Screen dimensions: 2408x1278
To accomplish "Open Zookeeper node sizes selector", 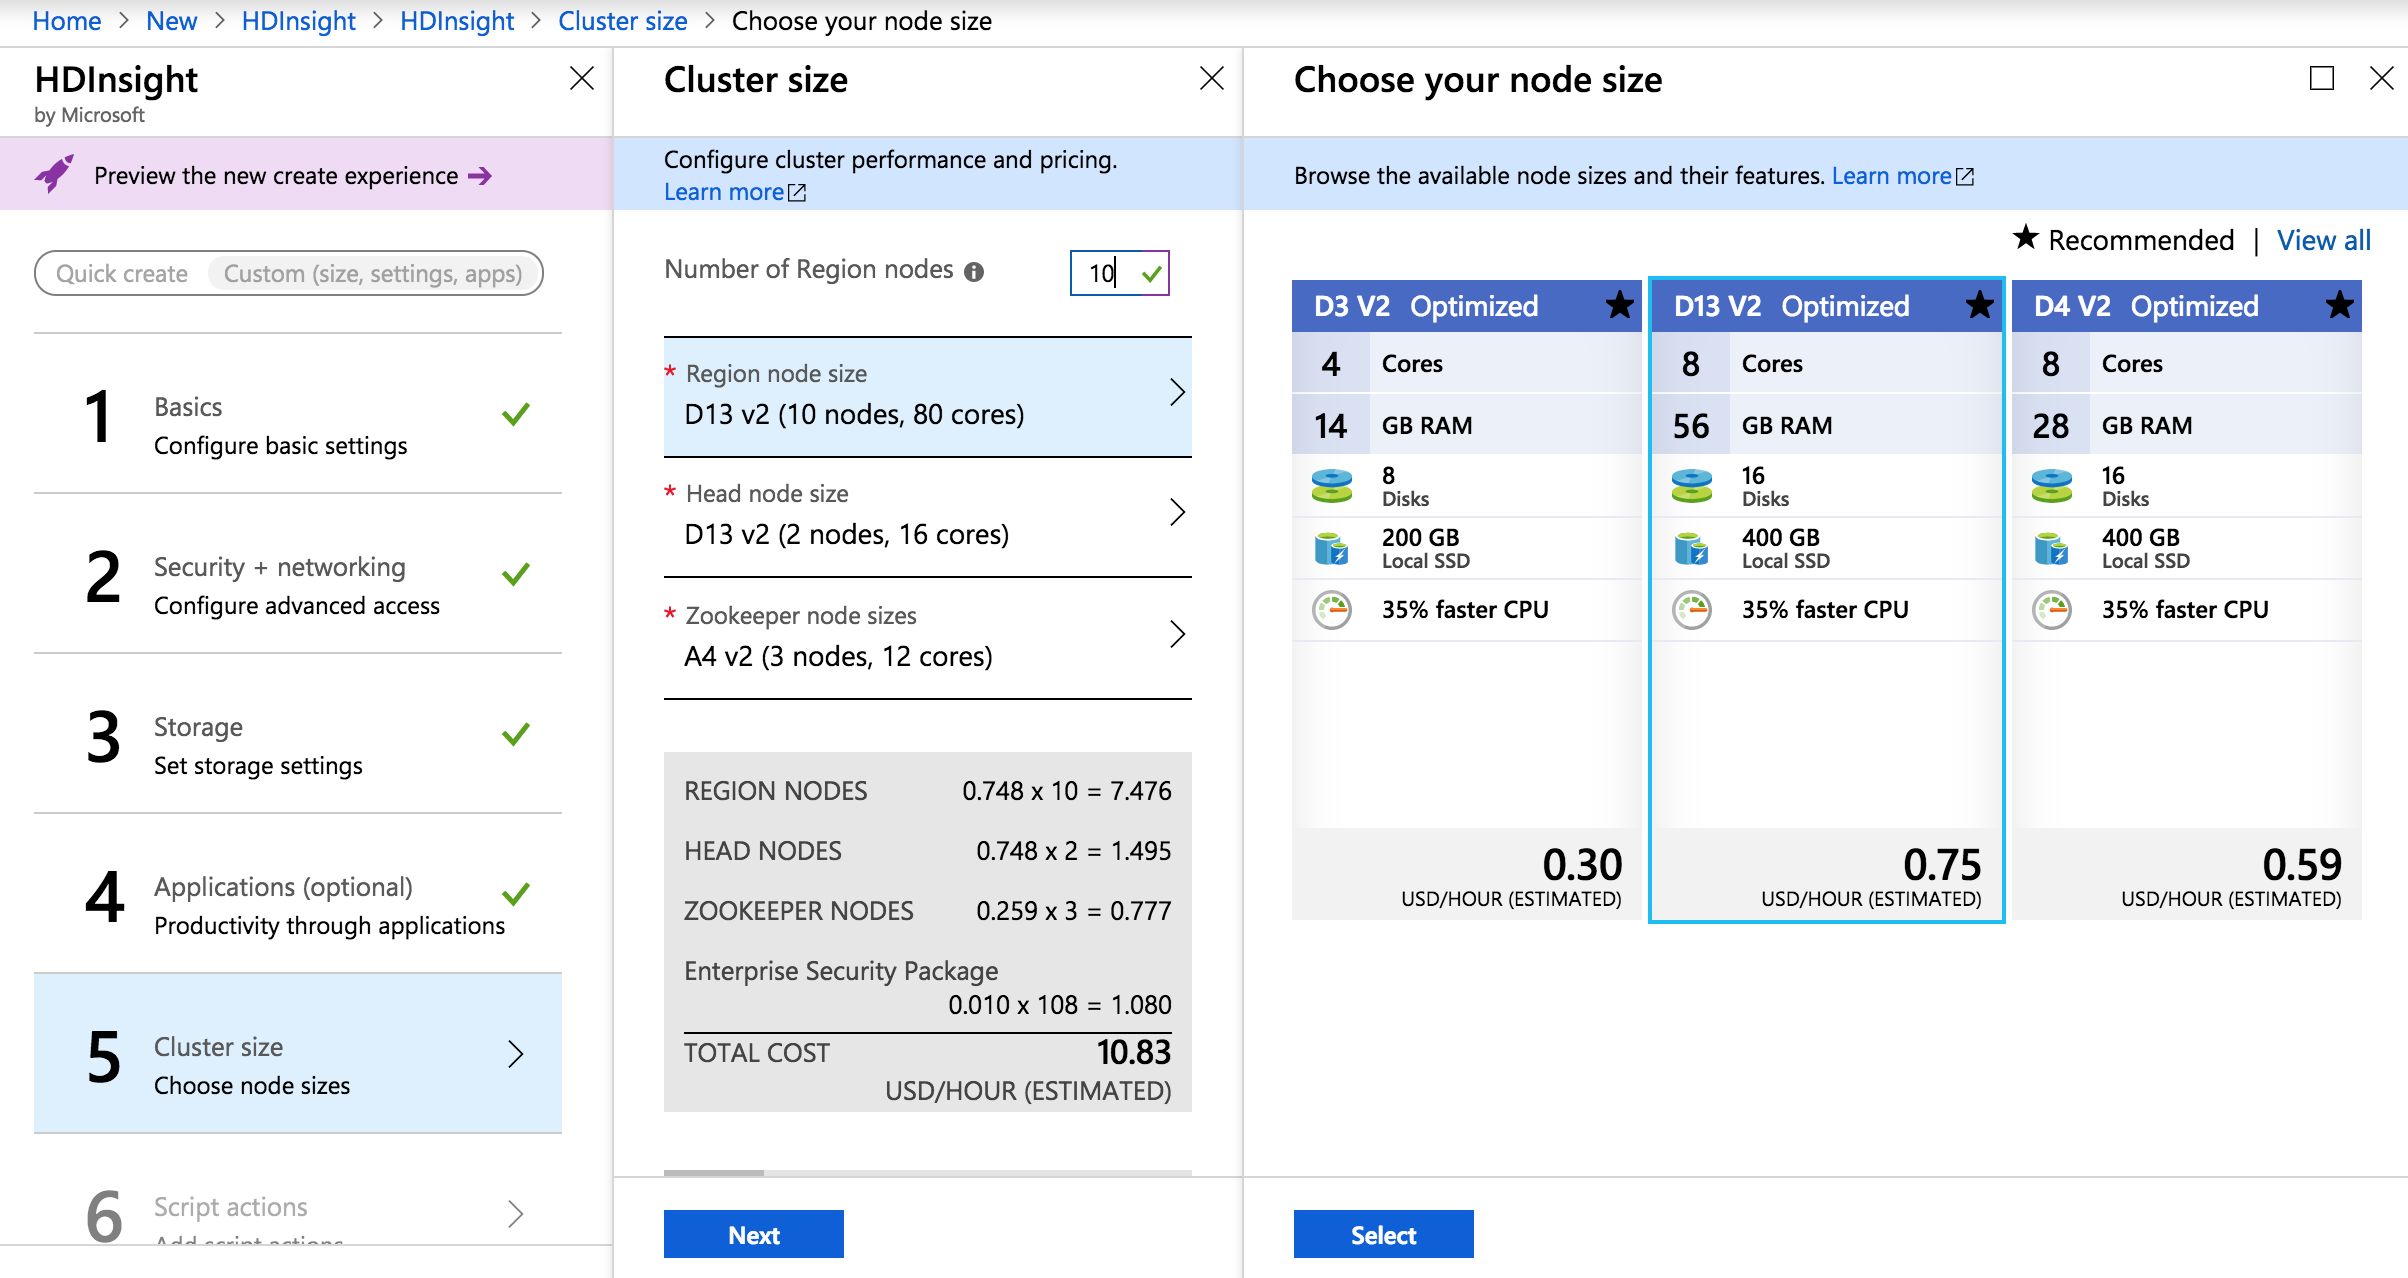I will 928,638.
